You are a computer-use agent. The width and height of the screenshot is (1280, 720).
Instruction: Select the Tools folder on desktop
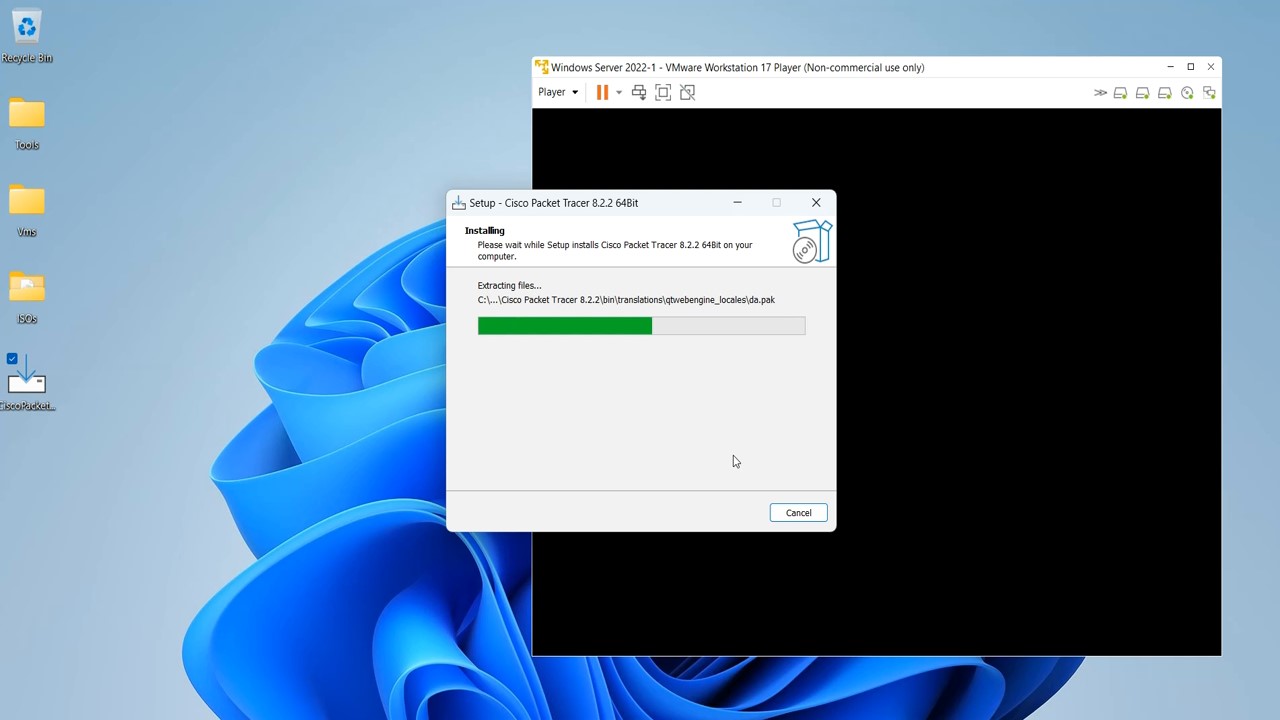pyautogui.click(x=27, y=124)
